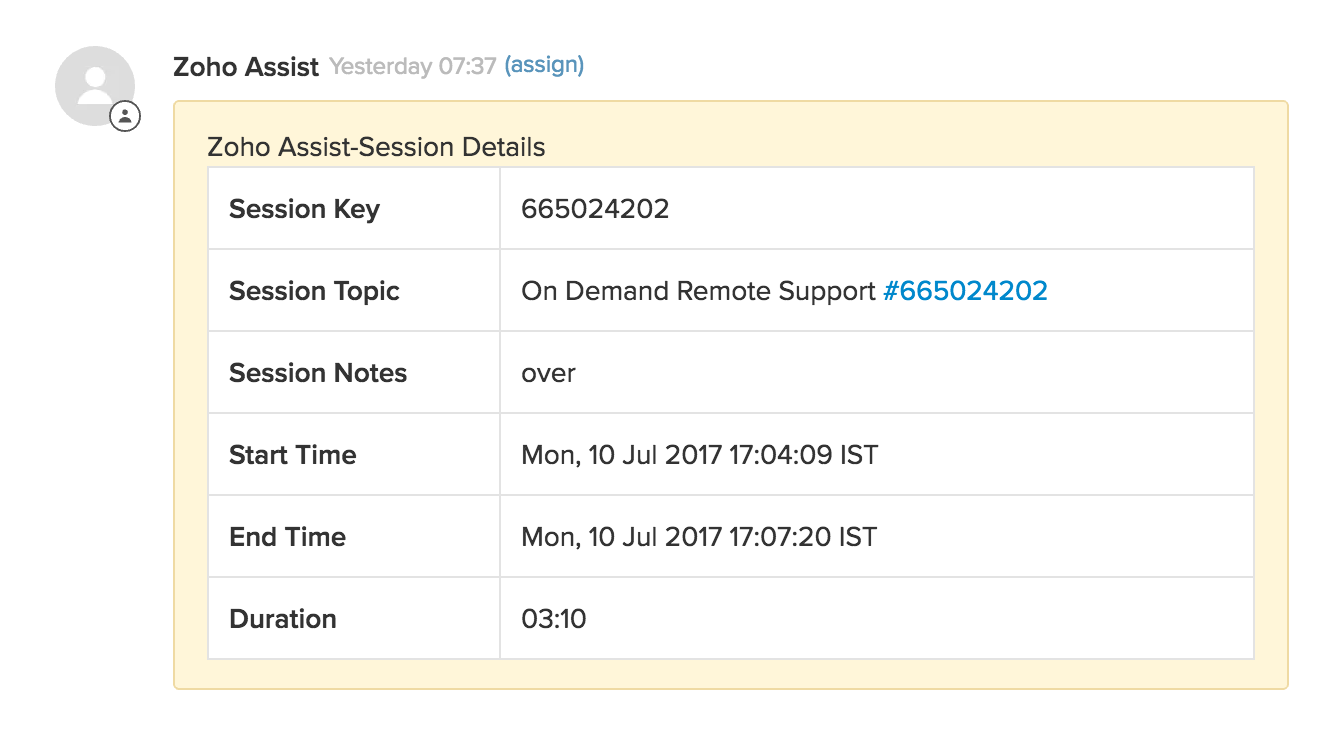
Task: Click the Session Topic label cell
Action: pyautogui.click(x=314, y=291)
